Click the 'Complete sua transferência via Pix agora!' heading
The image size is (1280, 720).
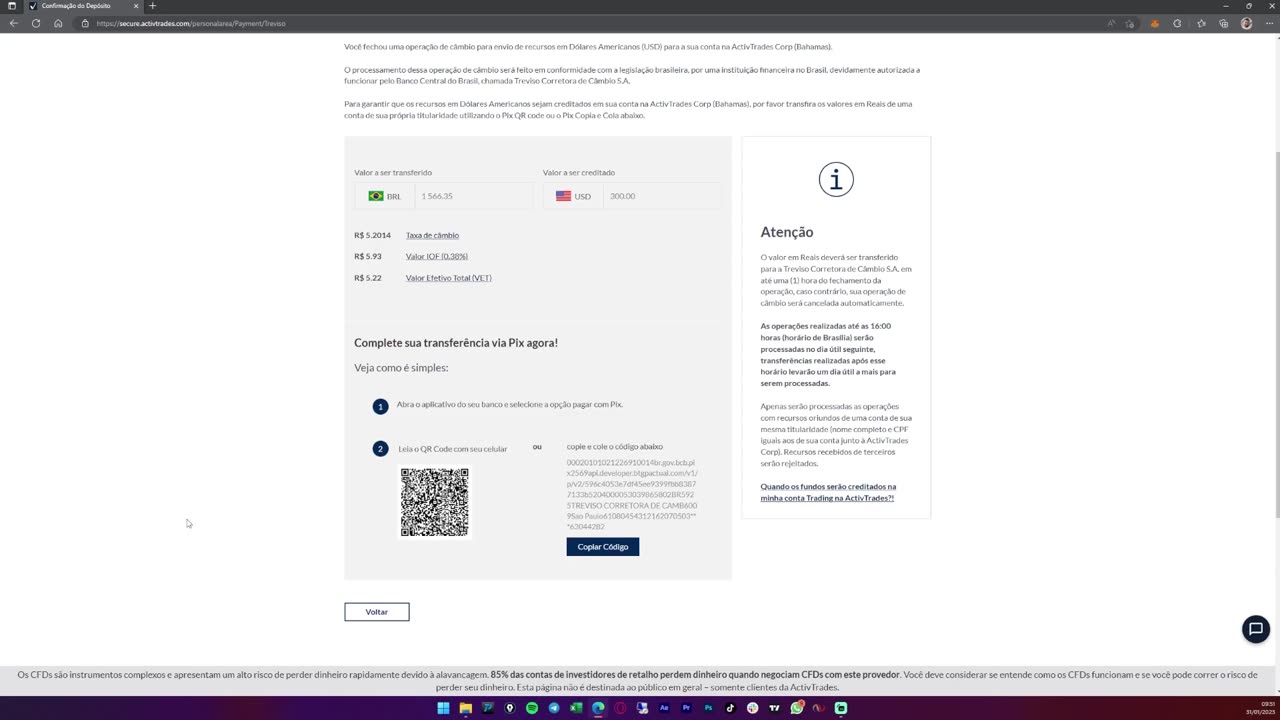[456, 343]
